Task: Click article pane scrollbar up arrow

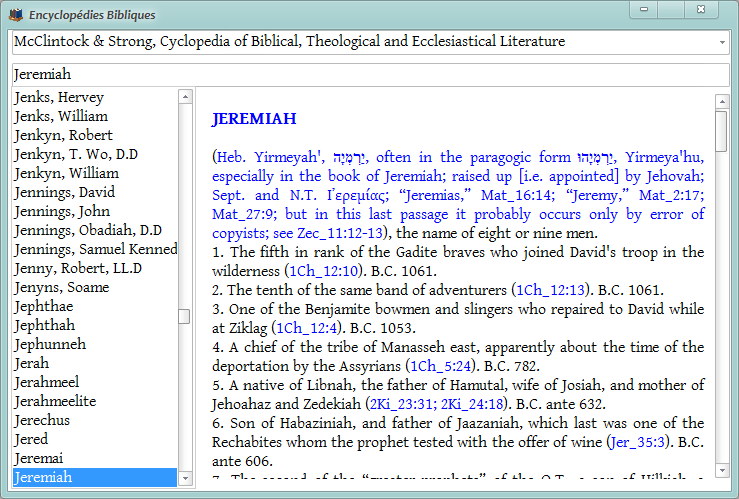Action: pyautogui.click(x=722, y=101)
